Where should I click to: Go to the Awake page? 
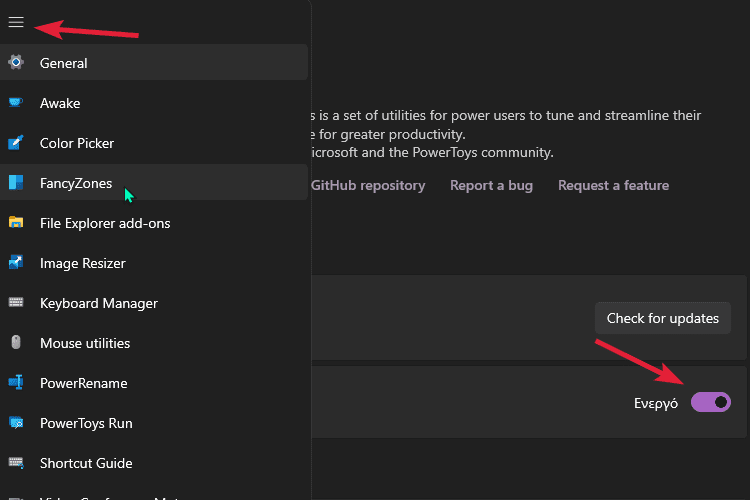[154, 102]
